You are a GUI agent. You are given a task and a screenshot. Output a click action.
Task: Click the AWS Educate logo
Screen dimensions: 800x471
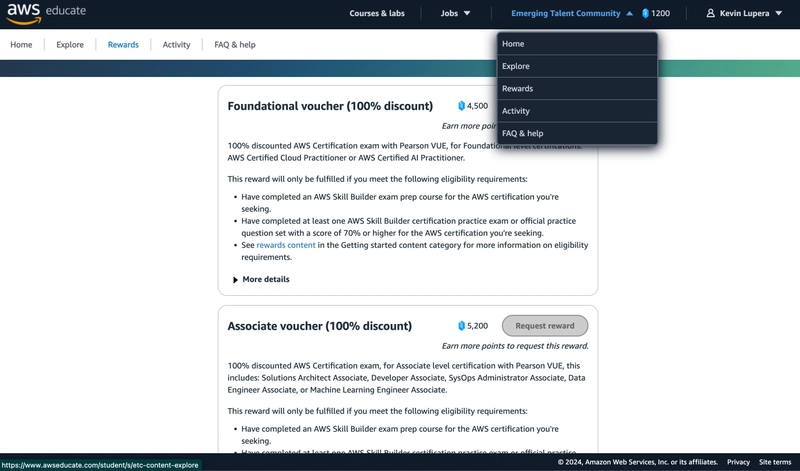coord(46,13)
